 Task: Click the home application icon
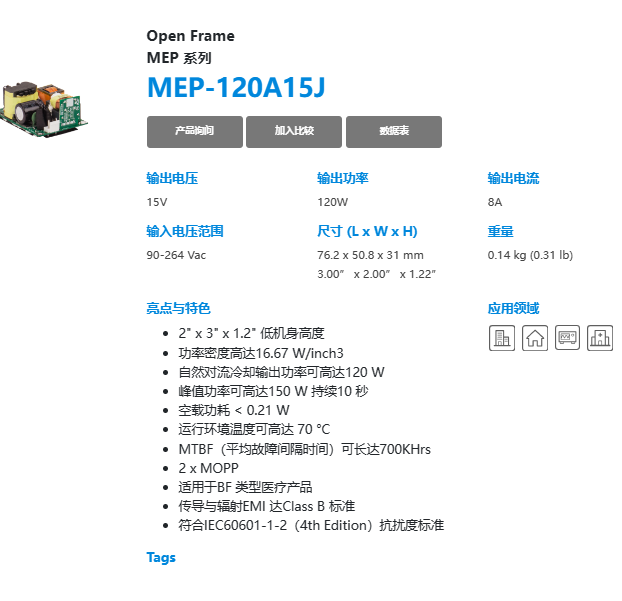pos(535,338)
